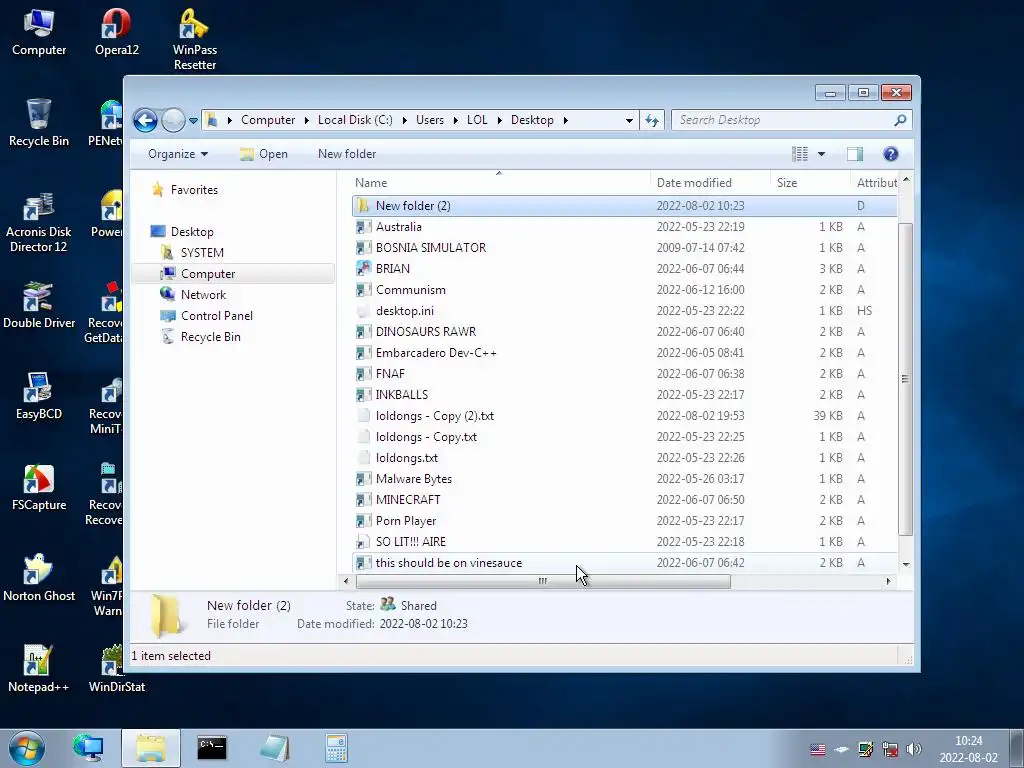This screenshot has width=1024, height=768.
Task: Click scroll right arrow of file list
Action: coord(888,581)
